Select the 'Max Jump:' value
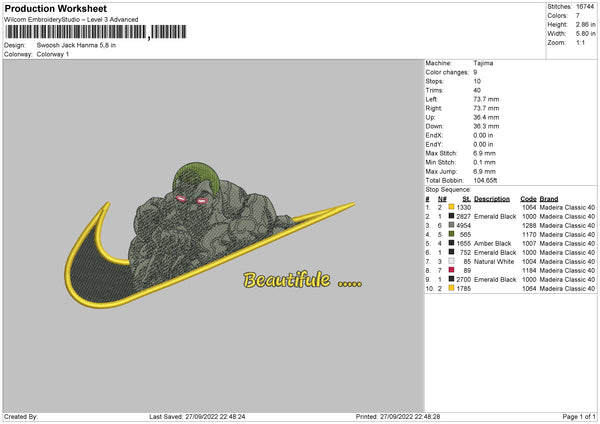 point(484,171)
